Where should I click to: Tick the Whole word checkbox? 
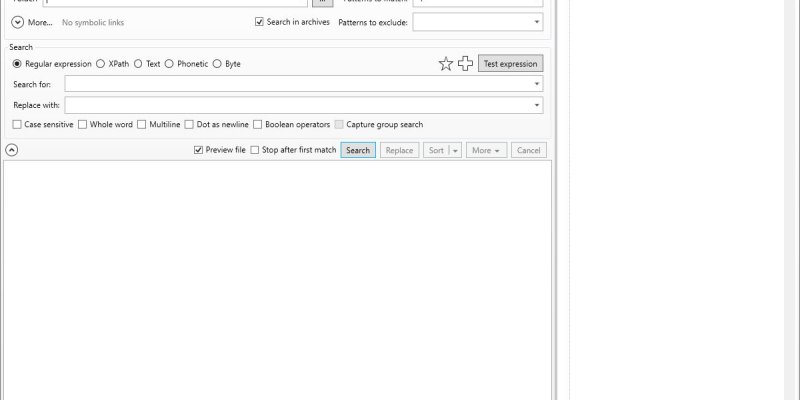[x=83, y=125]
